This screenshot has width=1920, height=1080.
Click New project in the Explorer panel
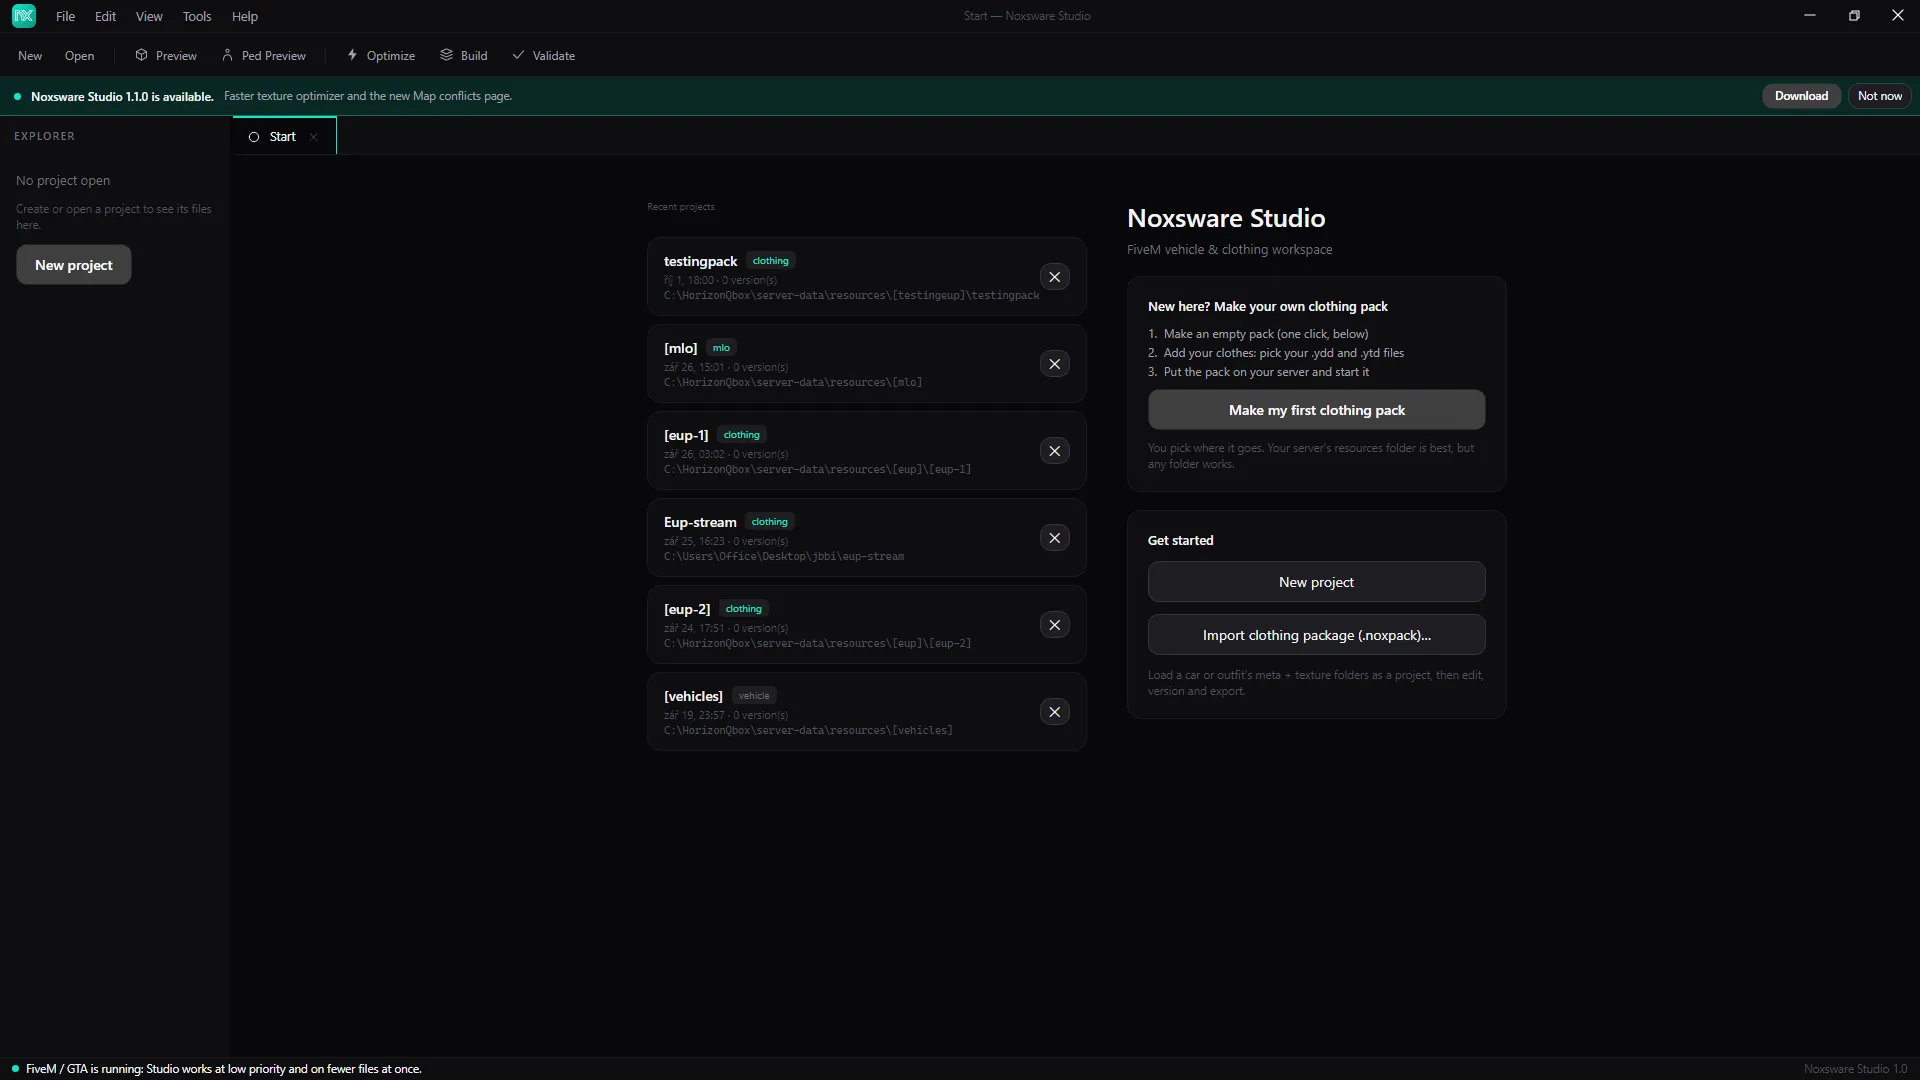click(x=74, y=265)
